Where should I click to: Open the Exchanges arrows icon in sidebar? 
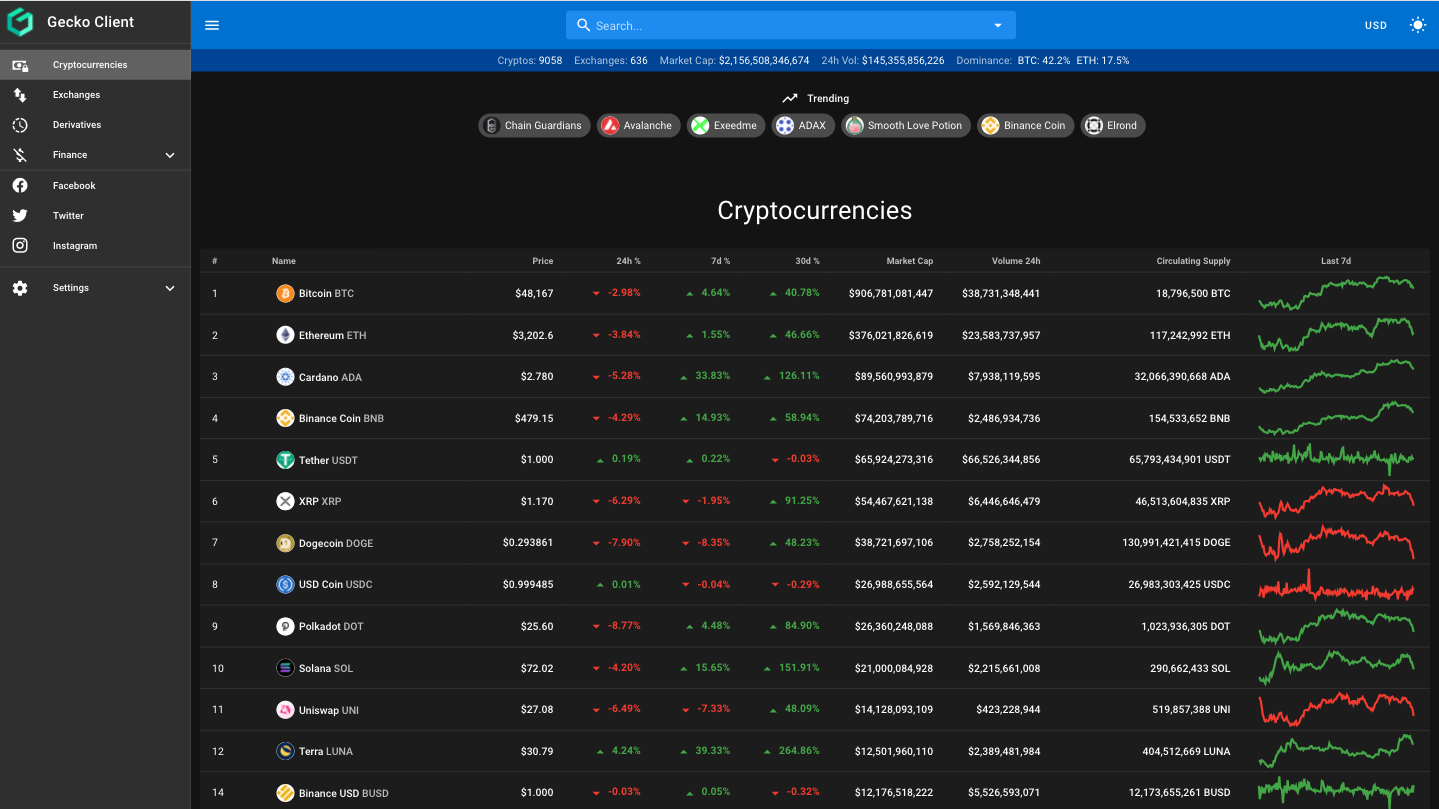click(x=20, y=95)
